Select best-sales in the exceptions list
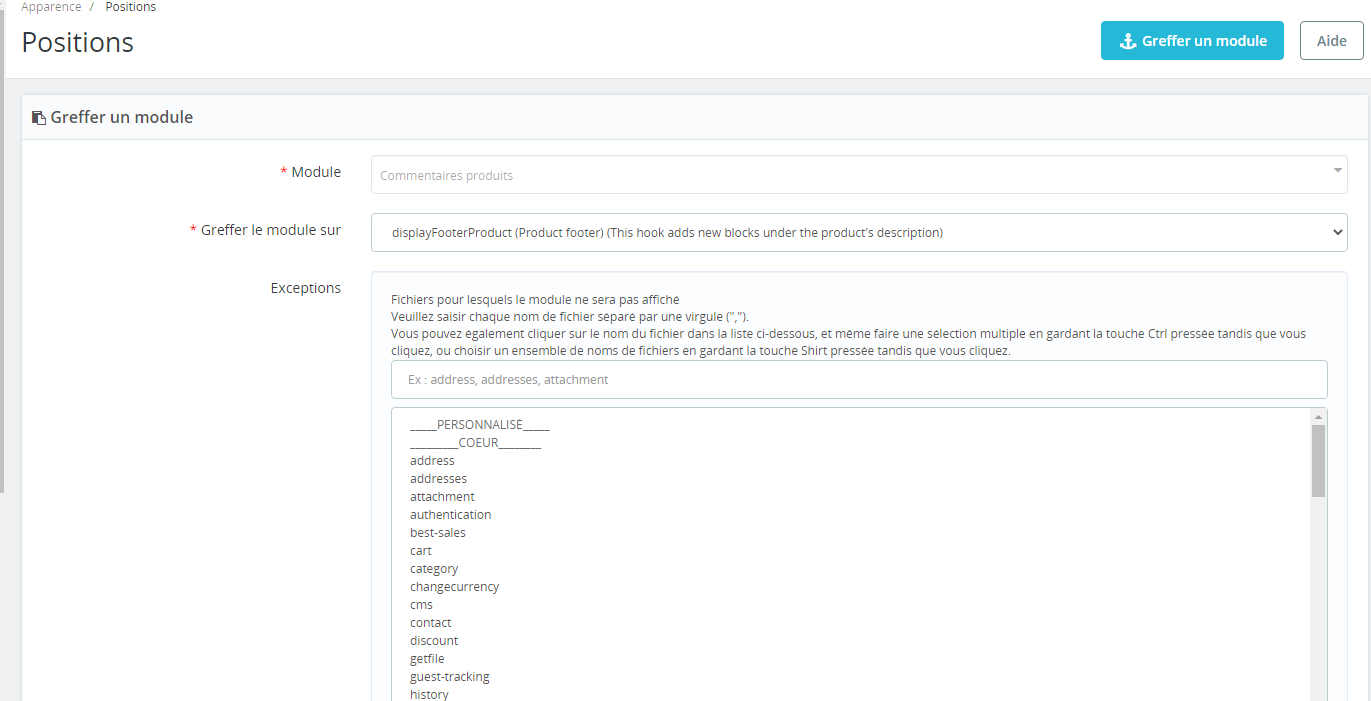Image resolution: width=1371 pixels, height=701 pixels. click(x=438, y=533)
